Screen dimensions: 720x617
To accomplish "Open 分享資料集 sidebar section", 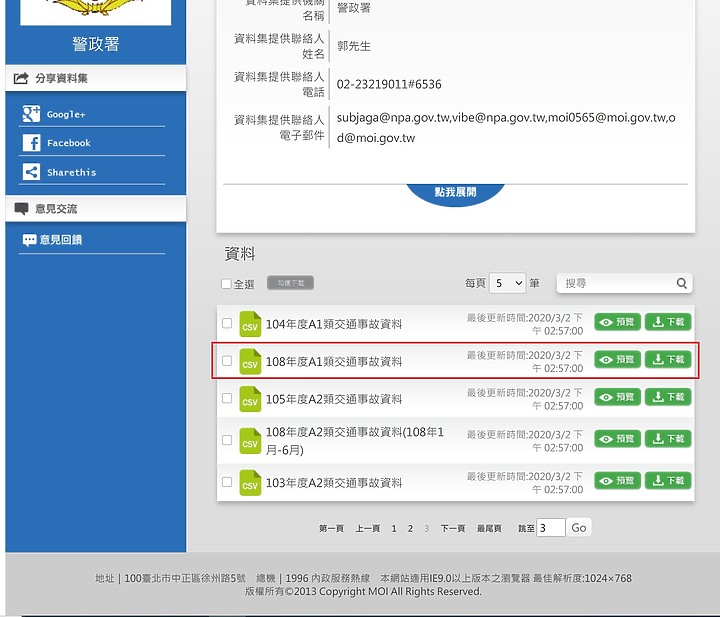I will tap(96, 78).
